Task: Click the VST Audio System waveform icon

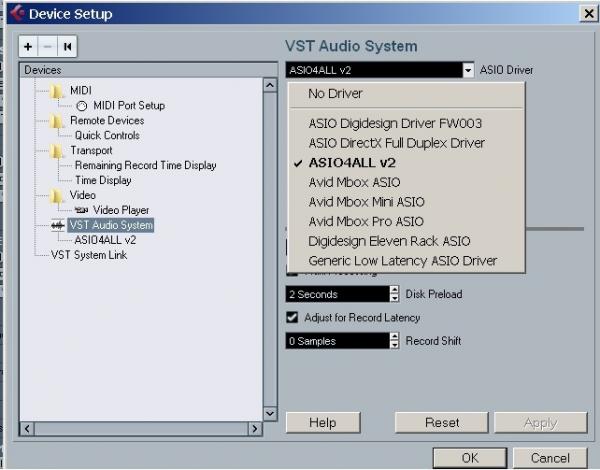Action: (57, 225)
